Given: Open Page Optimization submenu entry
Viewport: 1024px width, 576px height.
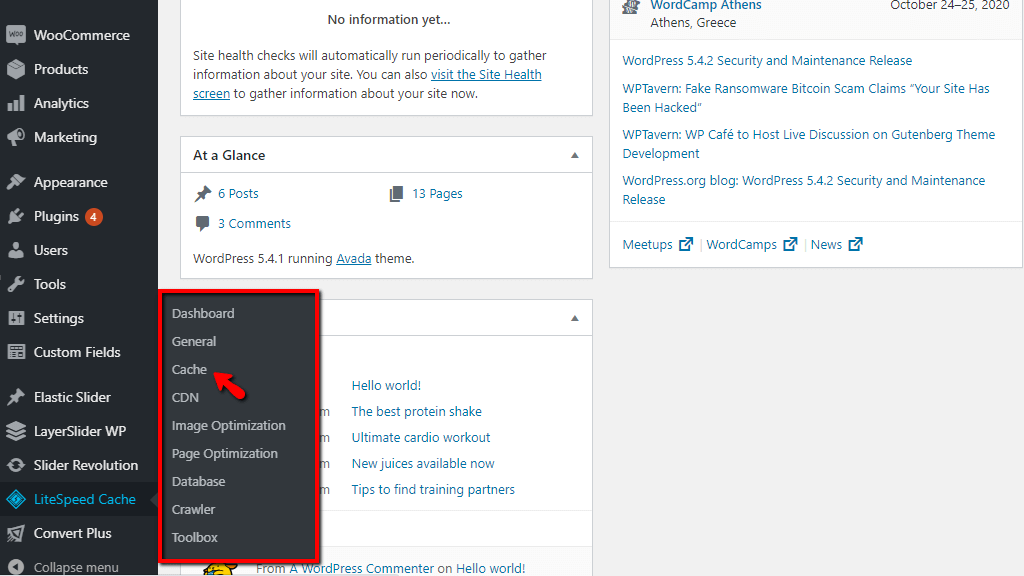Looking at the screenshot, I should pos(225,454).
